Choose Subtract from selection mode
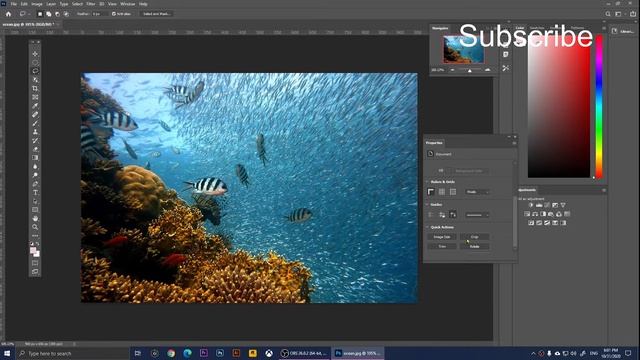 [58, 14]
